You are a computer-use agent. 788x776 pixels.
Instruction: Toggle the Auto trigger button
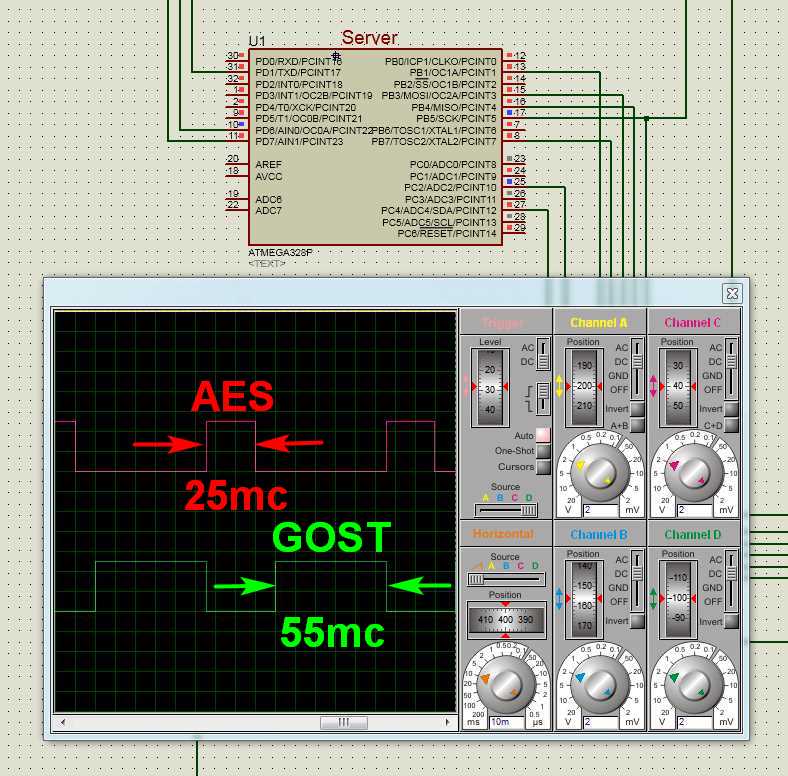tap(543, 435)
